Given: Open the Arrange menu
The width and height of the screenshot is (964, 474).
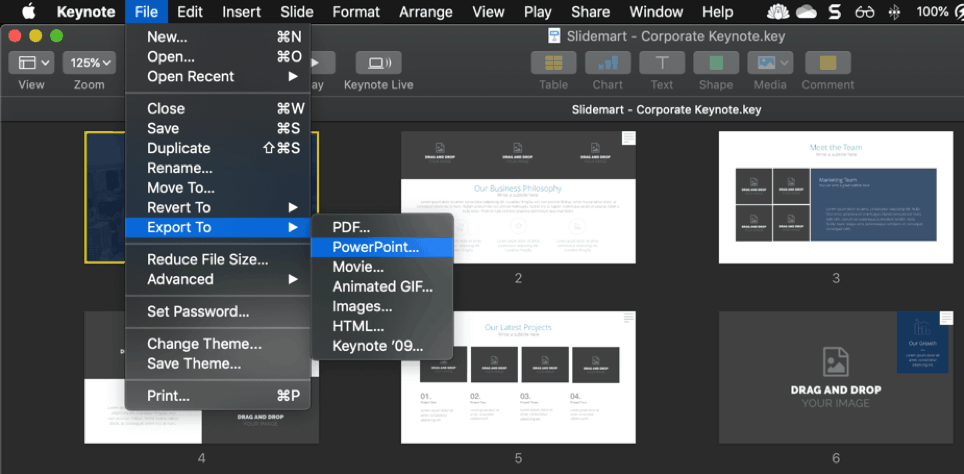Looking at the screenshot, I should (x=424, y=12).
